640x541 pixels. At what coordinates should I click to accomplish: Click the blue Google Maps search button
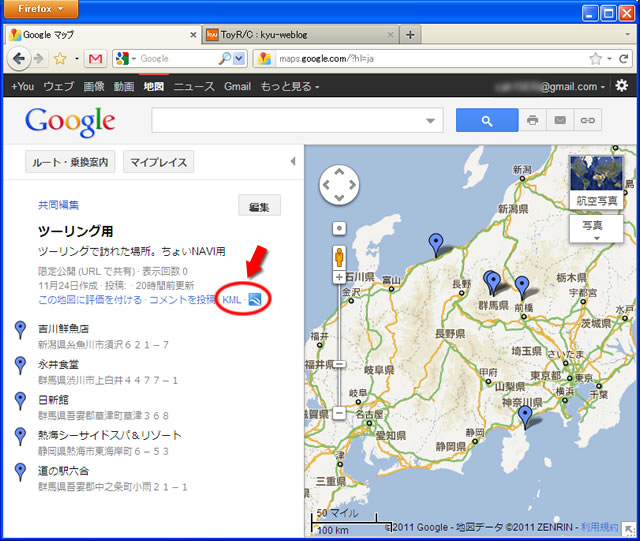[x=487, y=120]
